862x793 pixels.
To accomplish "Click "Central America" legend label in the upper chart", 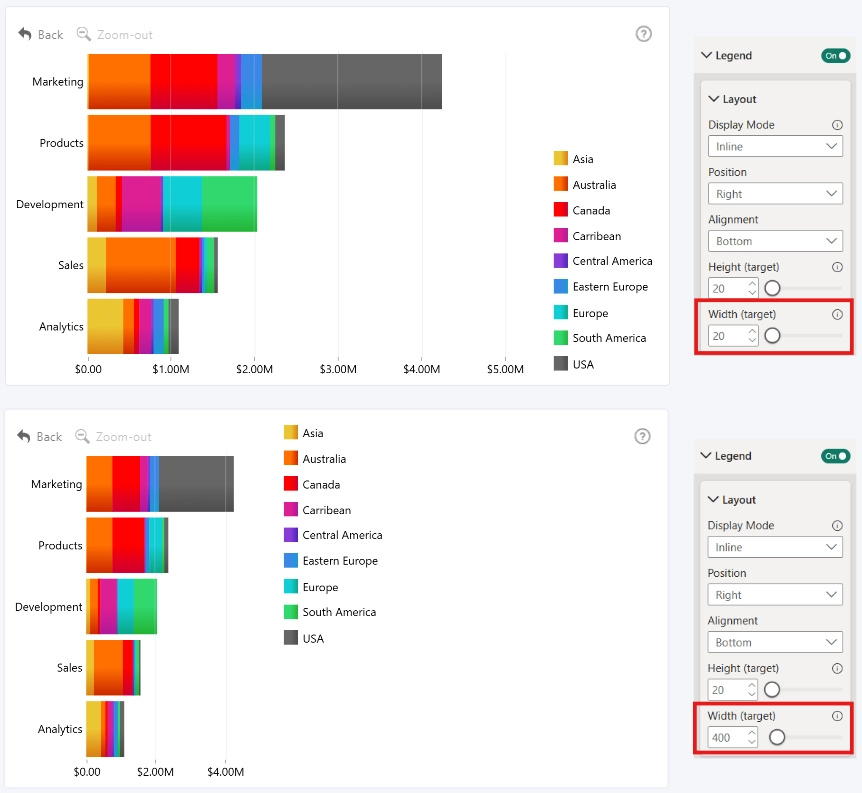I will tap(612, 261).
